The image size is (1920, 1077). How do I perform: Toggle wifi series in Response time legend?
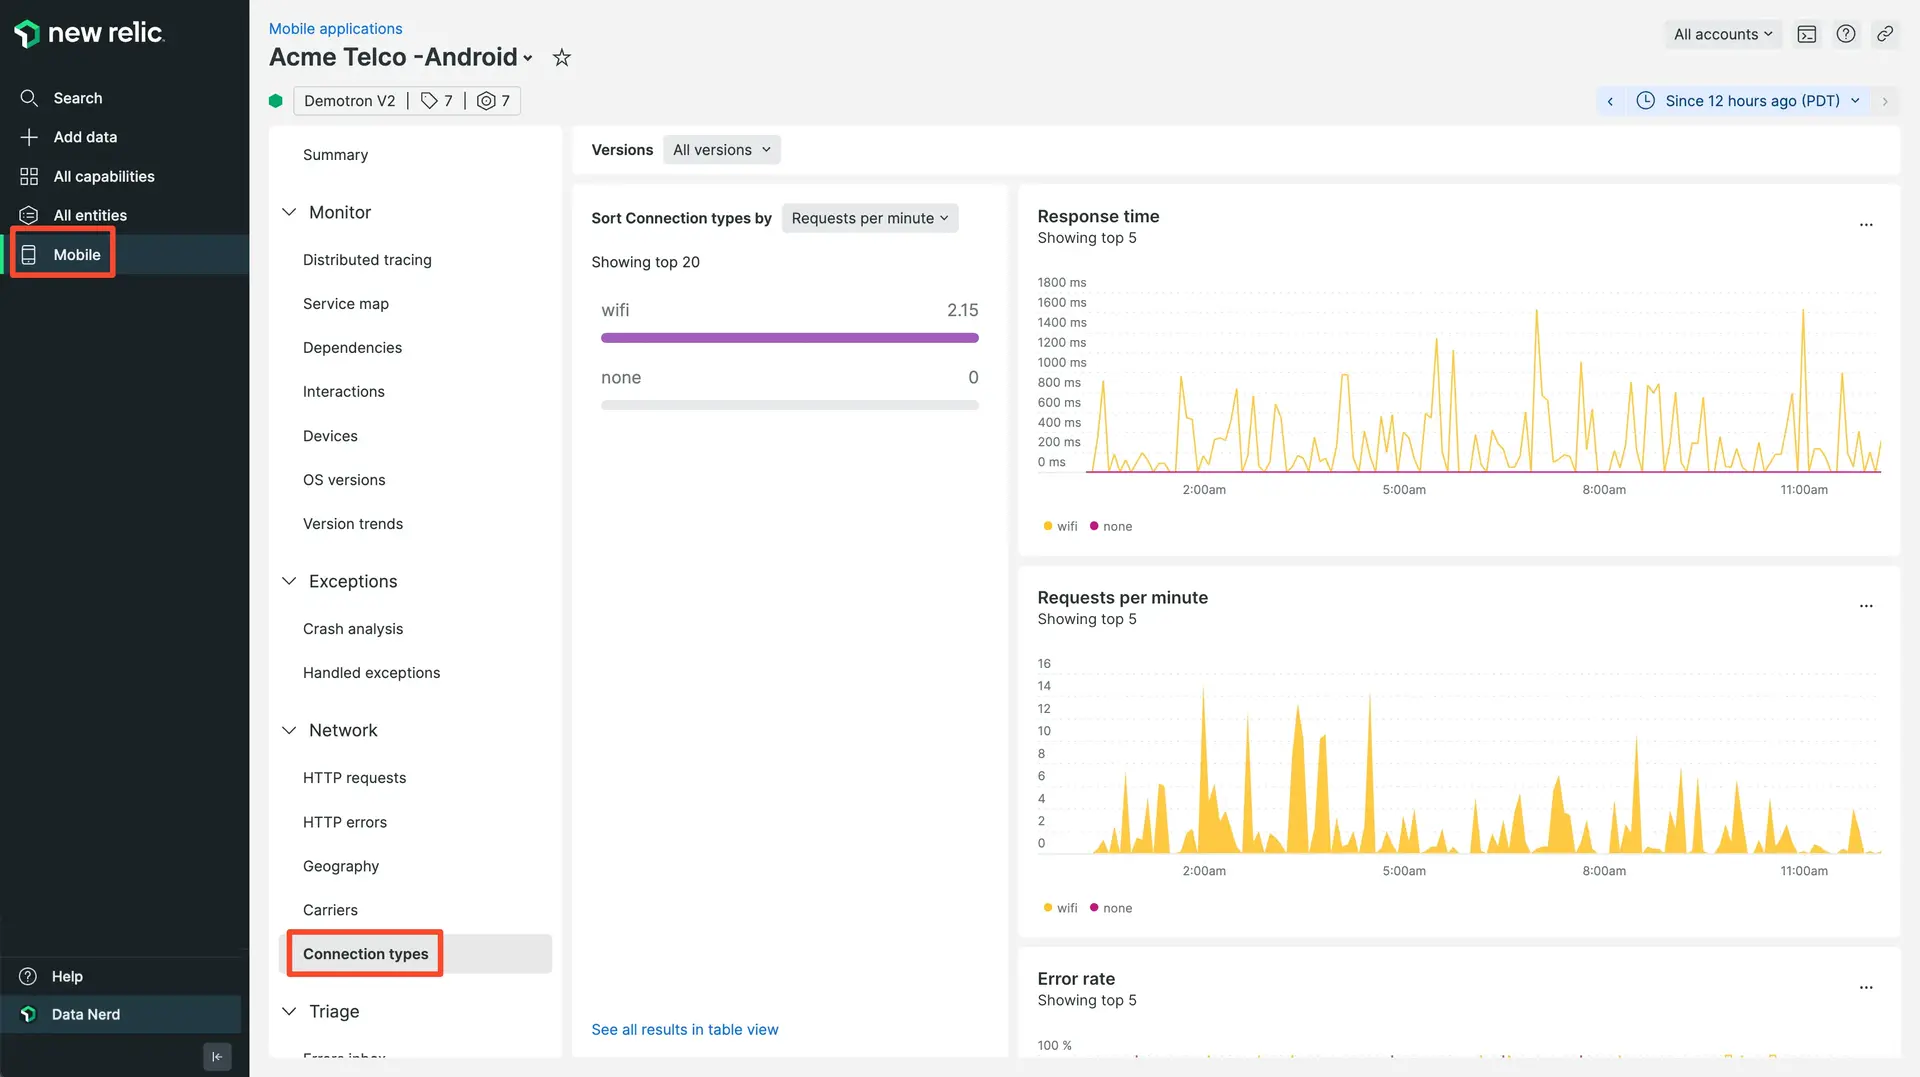pyautogui.click(x=1060, y=527)
